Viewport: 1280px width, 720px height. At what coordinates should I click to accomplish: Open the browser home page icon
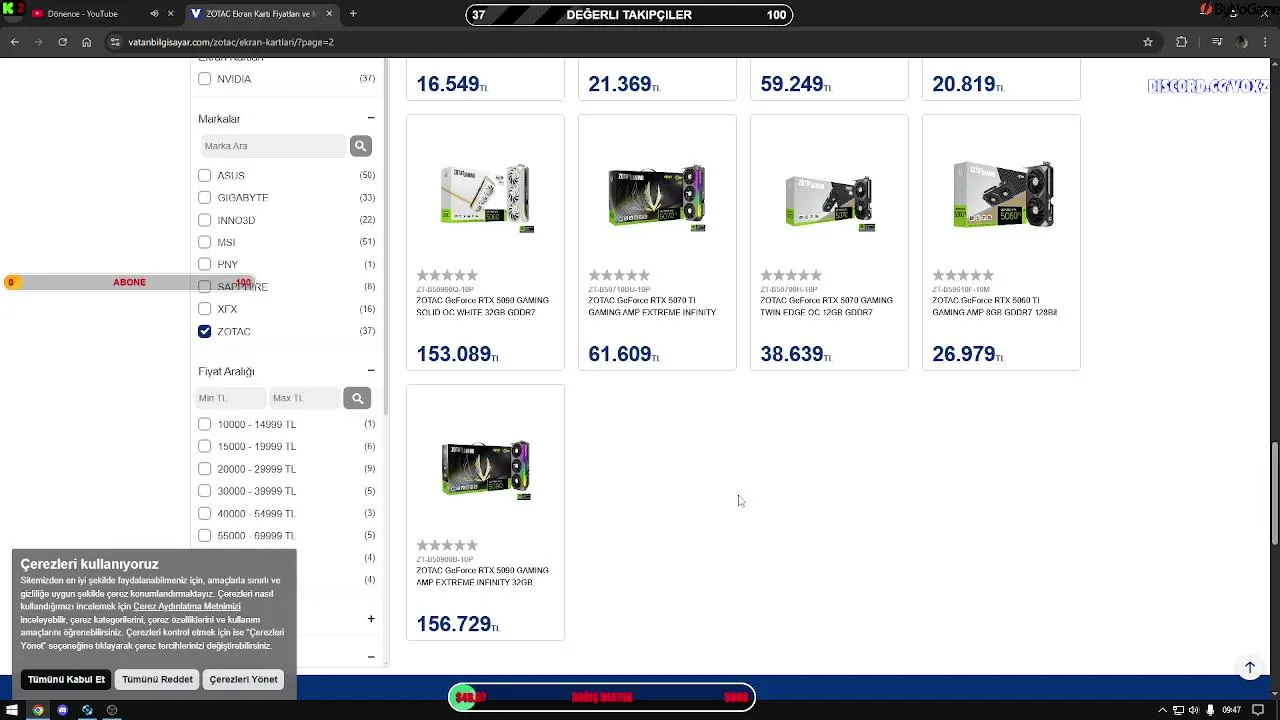point(86,42)
